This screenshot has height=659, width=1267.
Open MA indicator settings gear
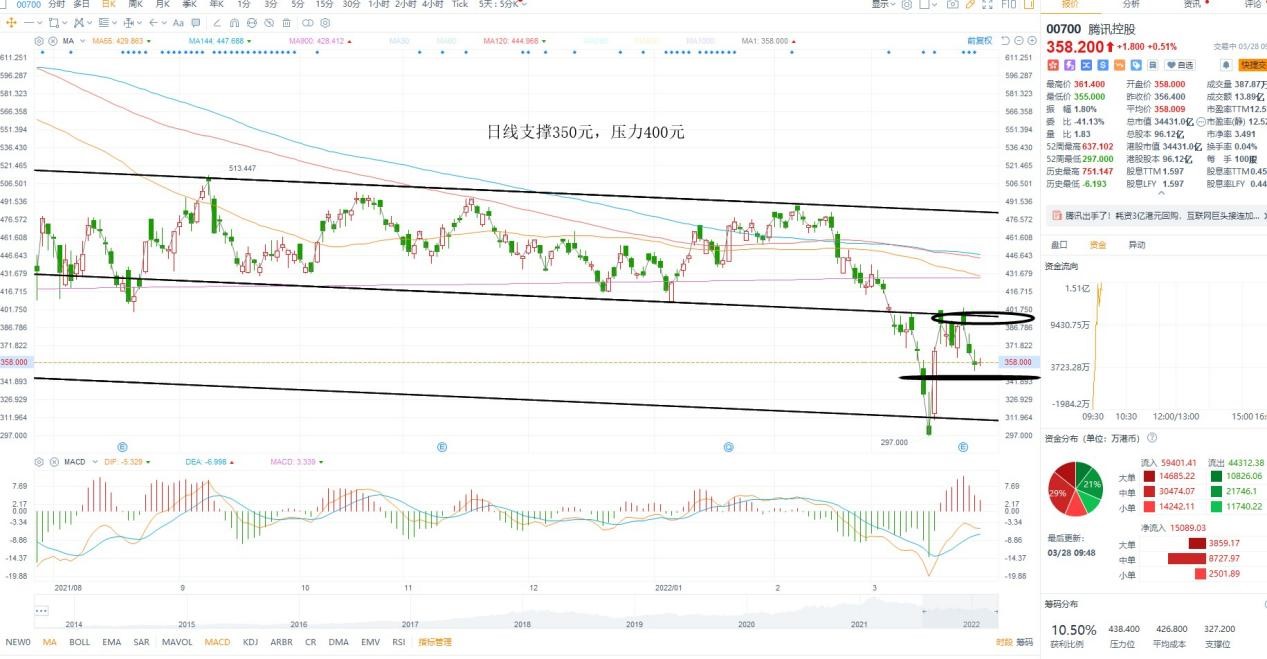coord(39,41)
